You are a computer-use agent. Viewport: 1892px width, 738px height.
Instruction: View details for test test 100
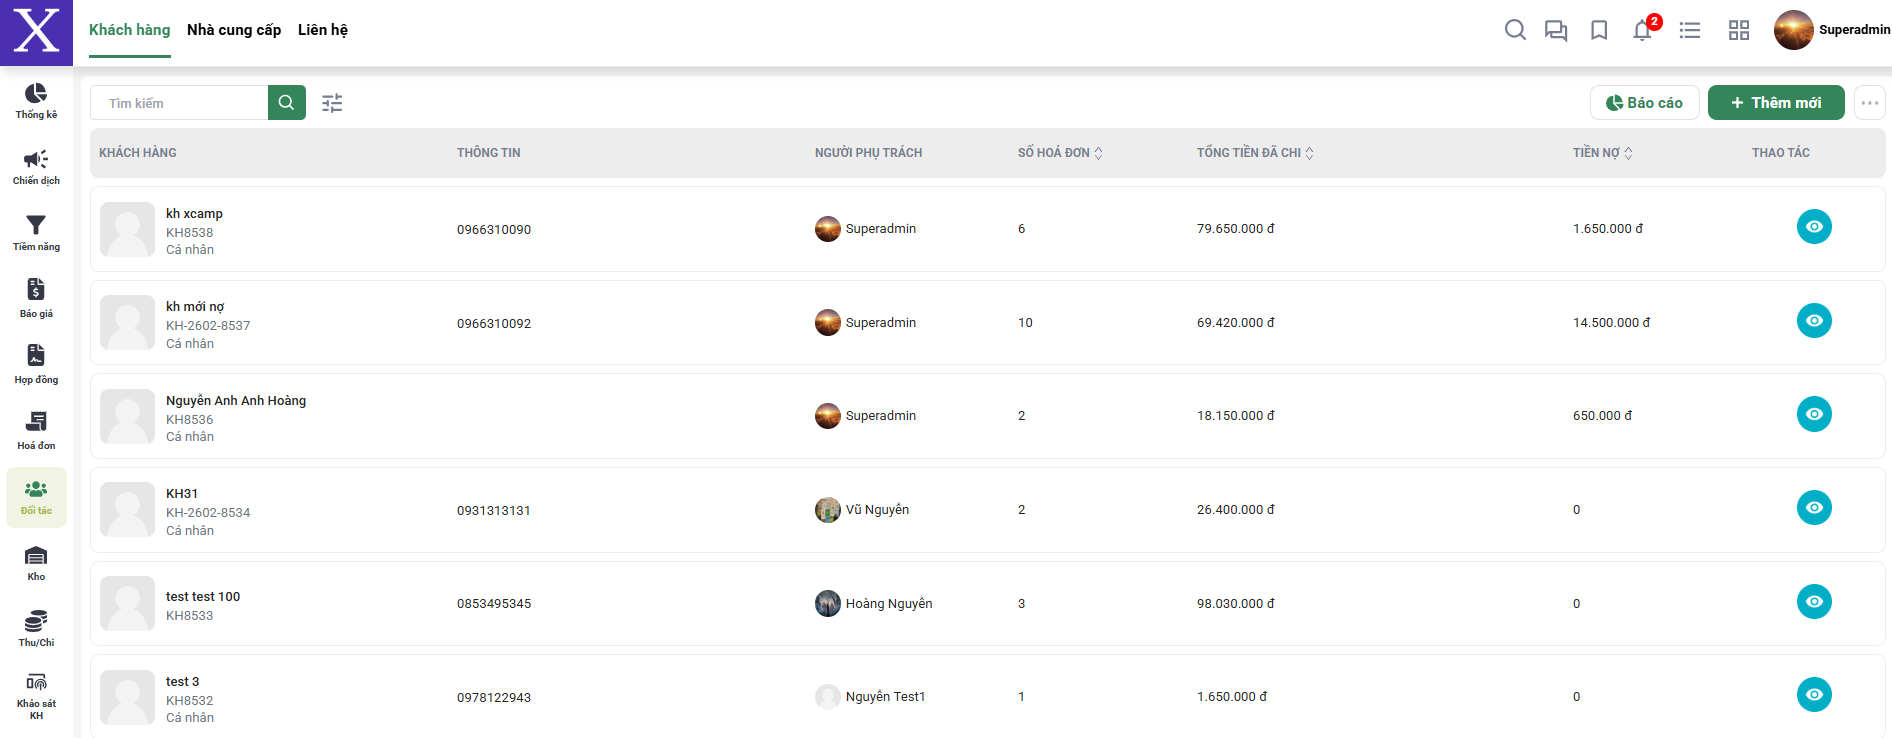click(x=1813, y=602)
